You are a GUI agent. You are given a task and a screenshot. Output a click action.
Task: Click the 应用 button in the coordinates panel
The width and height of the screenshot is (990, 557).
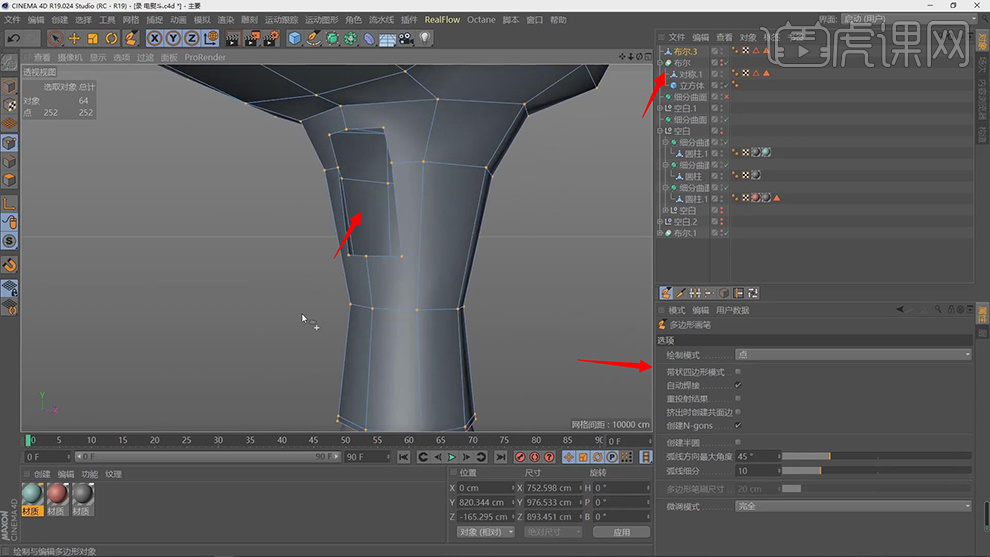coord(621,532)
